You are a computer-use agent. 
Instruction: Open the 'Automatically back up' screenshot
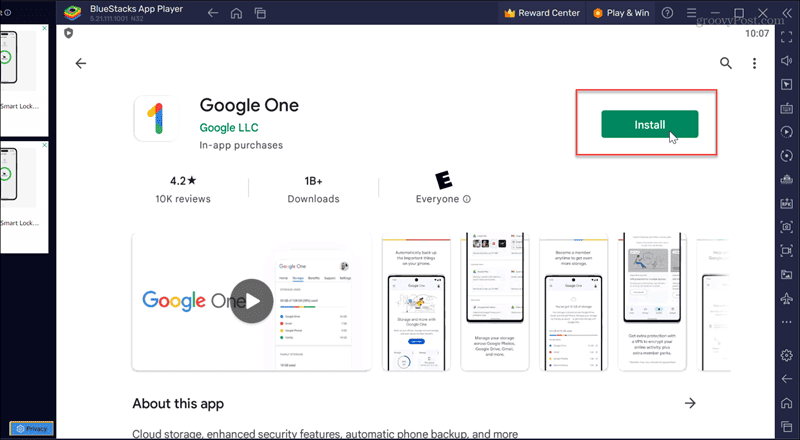coord(416,302)
